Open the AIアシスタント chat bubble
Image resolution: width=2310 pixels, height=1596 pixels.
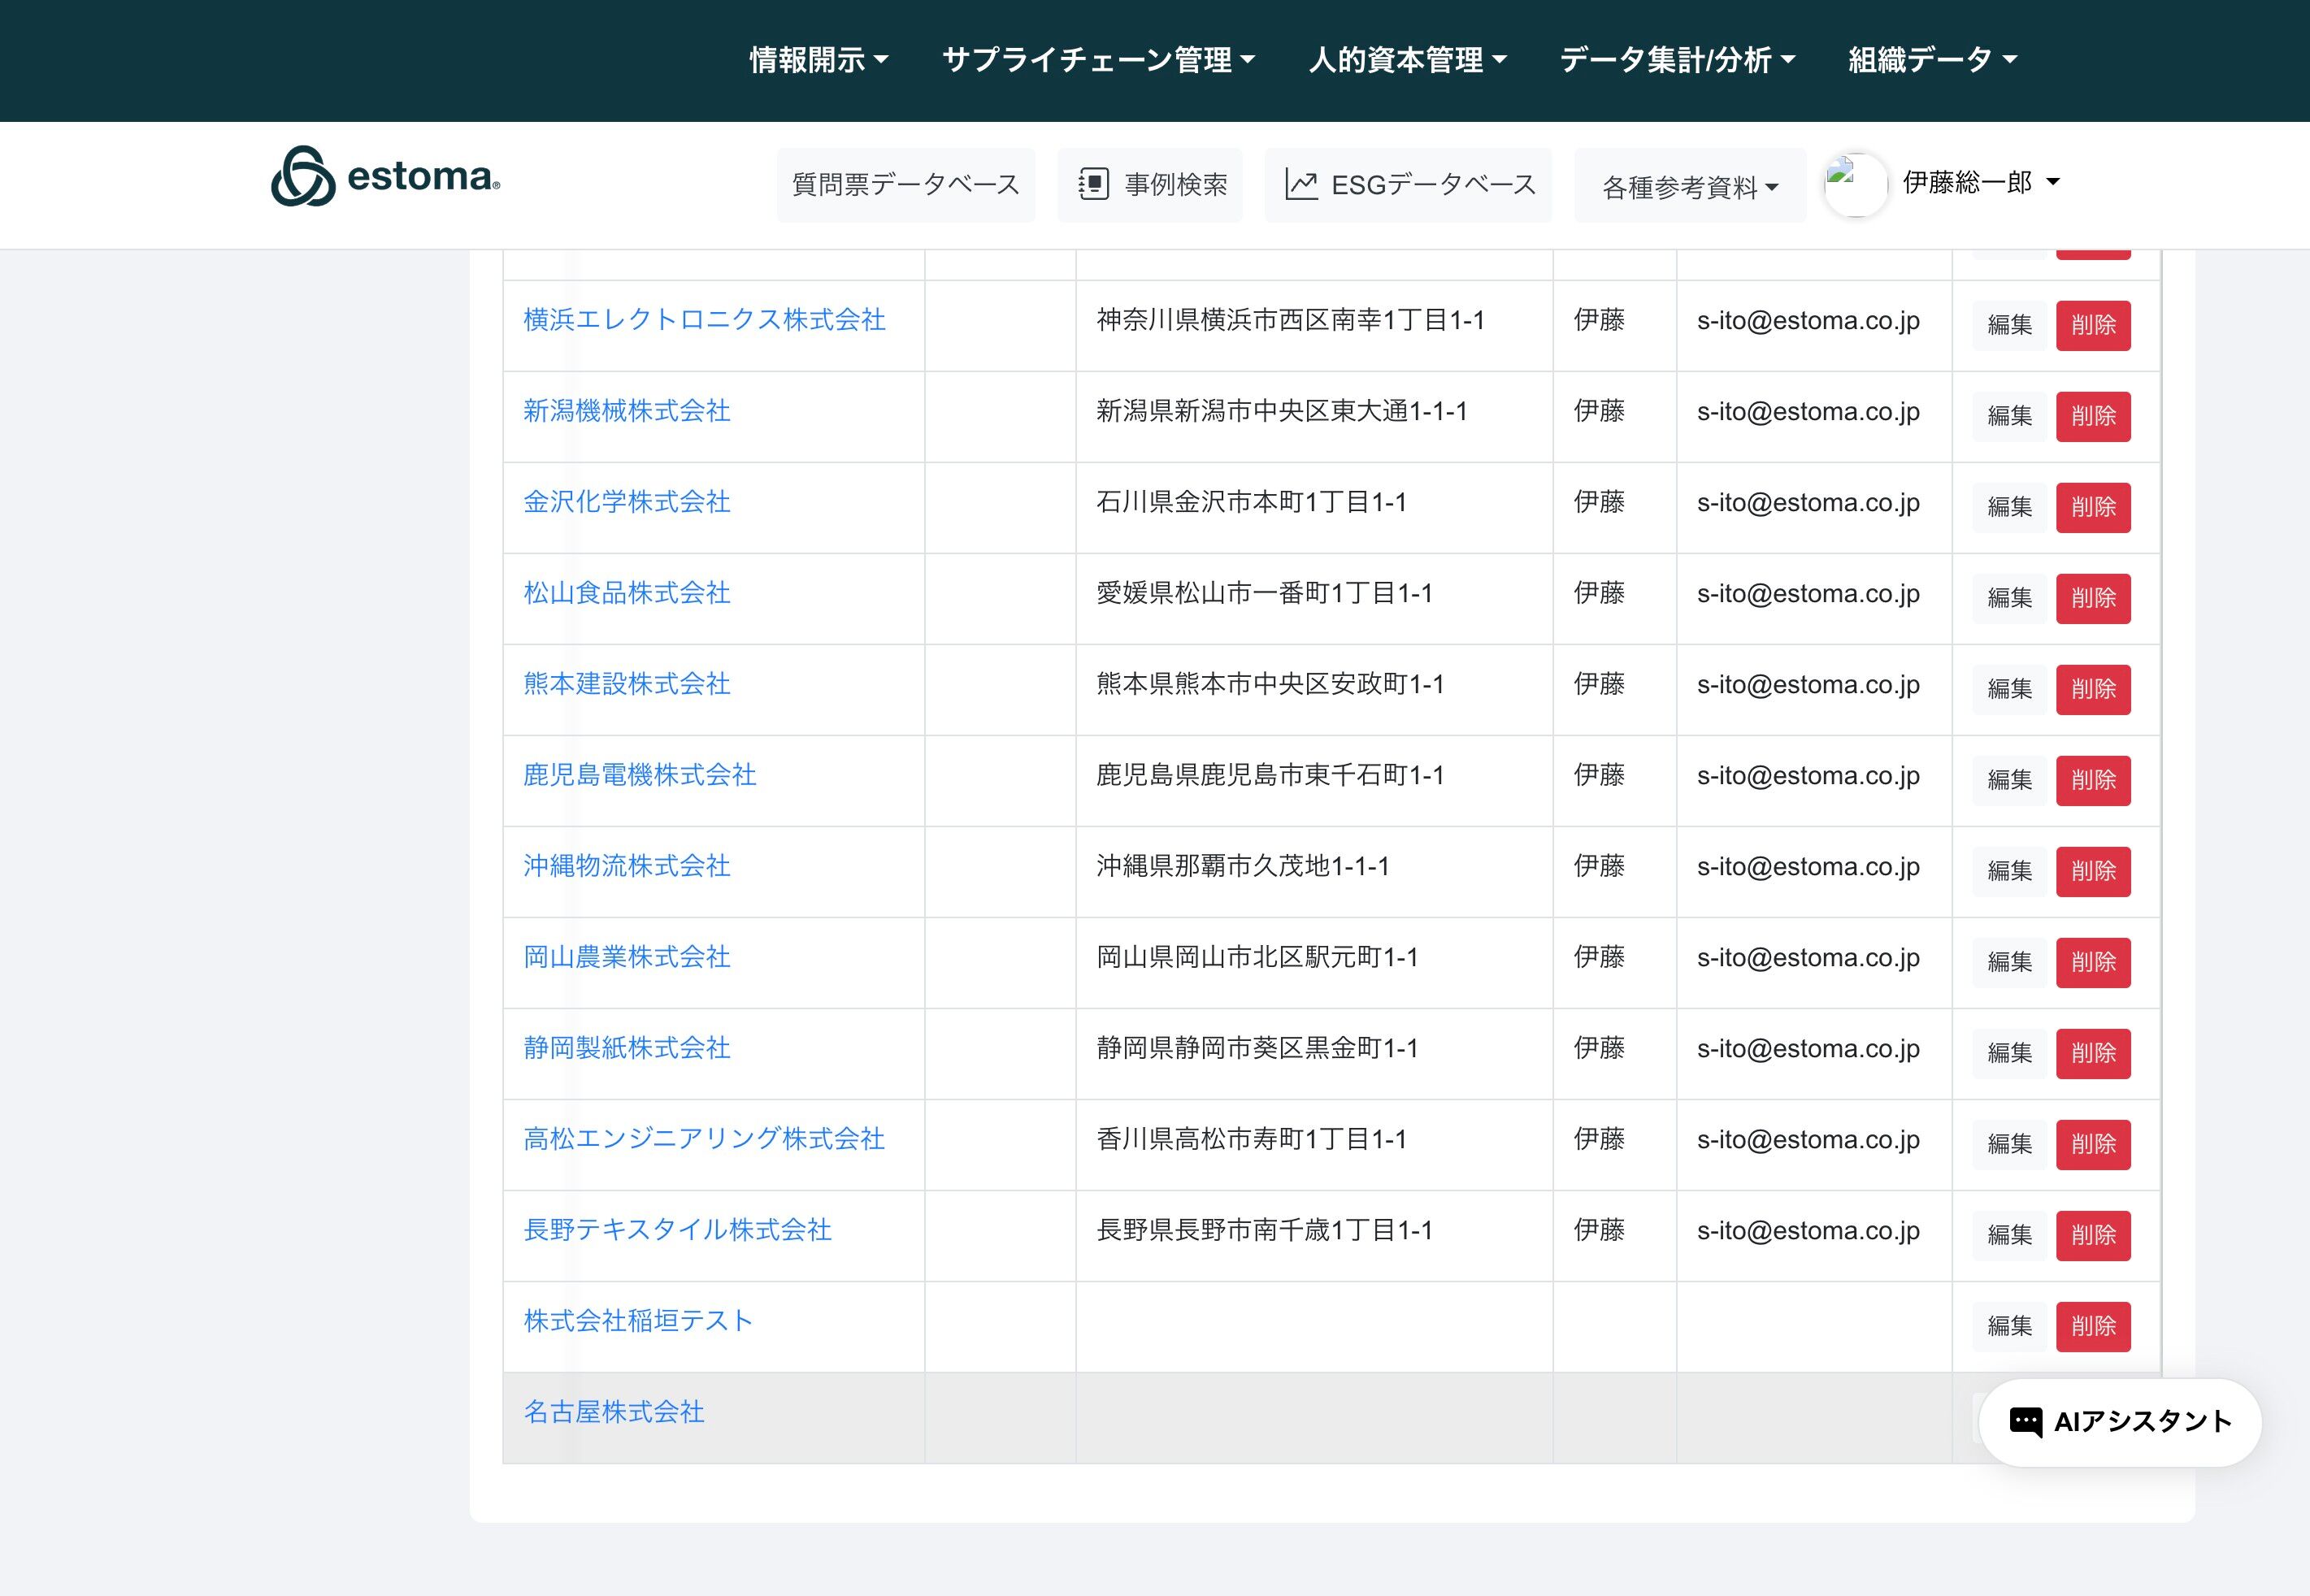(x=2119, y=1422)
